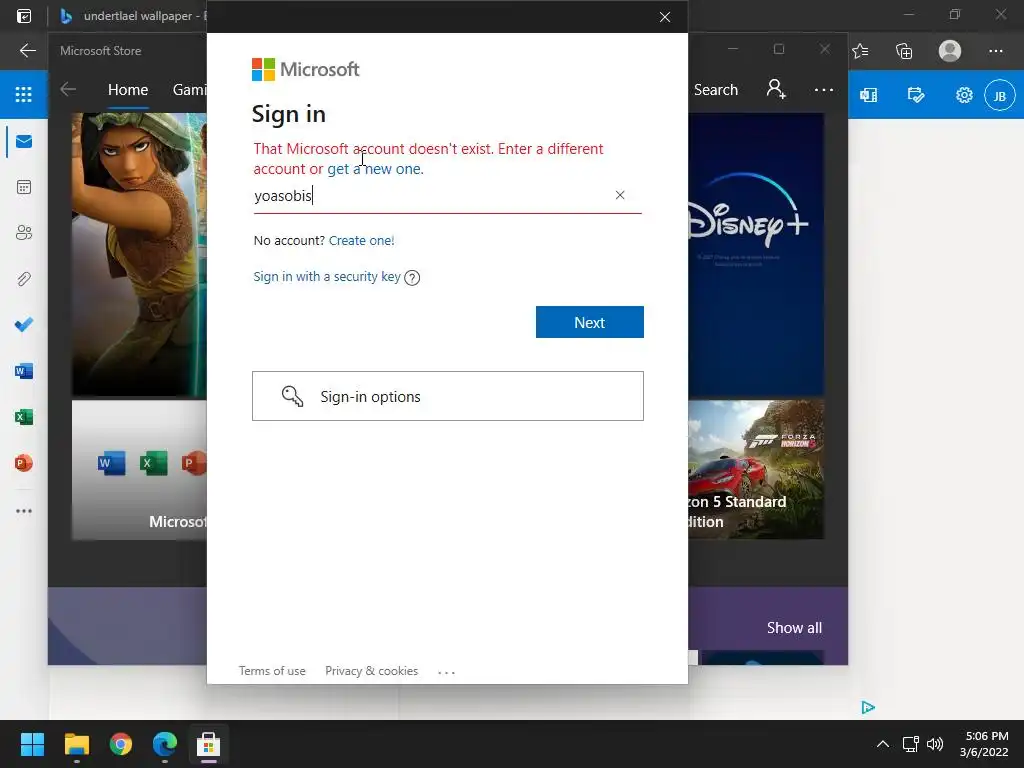
Task: Open volume control in system tray
Action: pyautogui.click(x=935, y=744)
